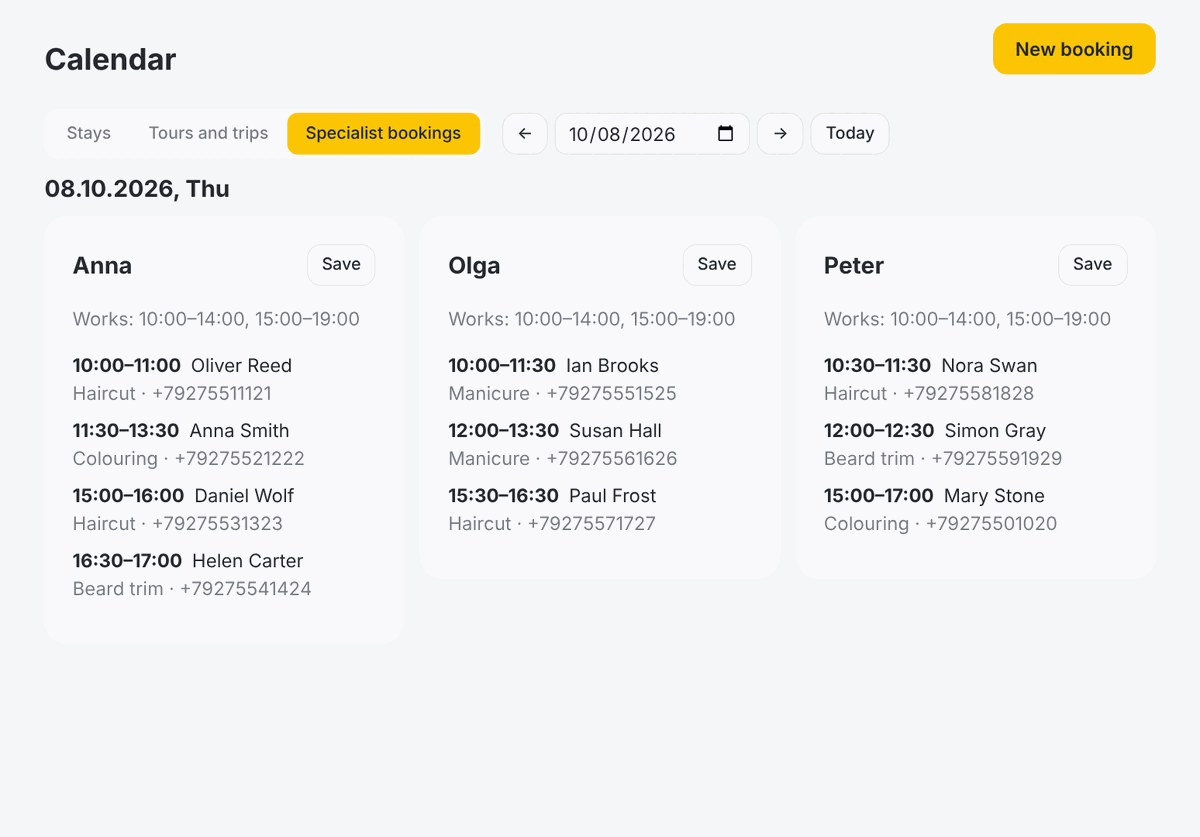Click Haircut · +79275531323 details
This screenshot has height=837, width=1200.
click(x=178, y=524)
